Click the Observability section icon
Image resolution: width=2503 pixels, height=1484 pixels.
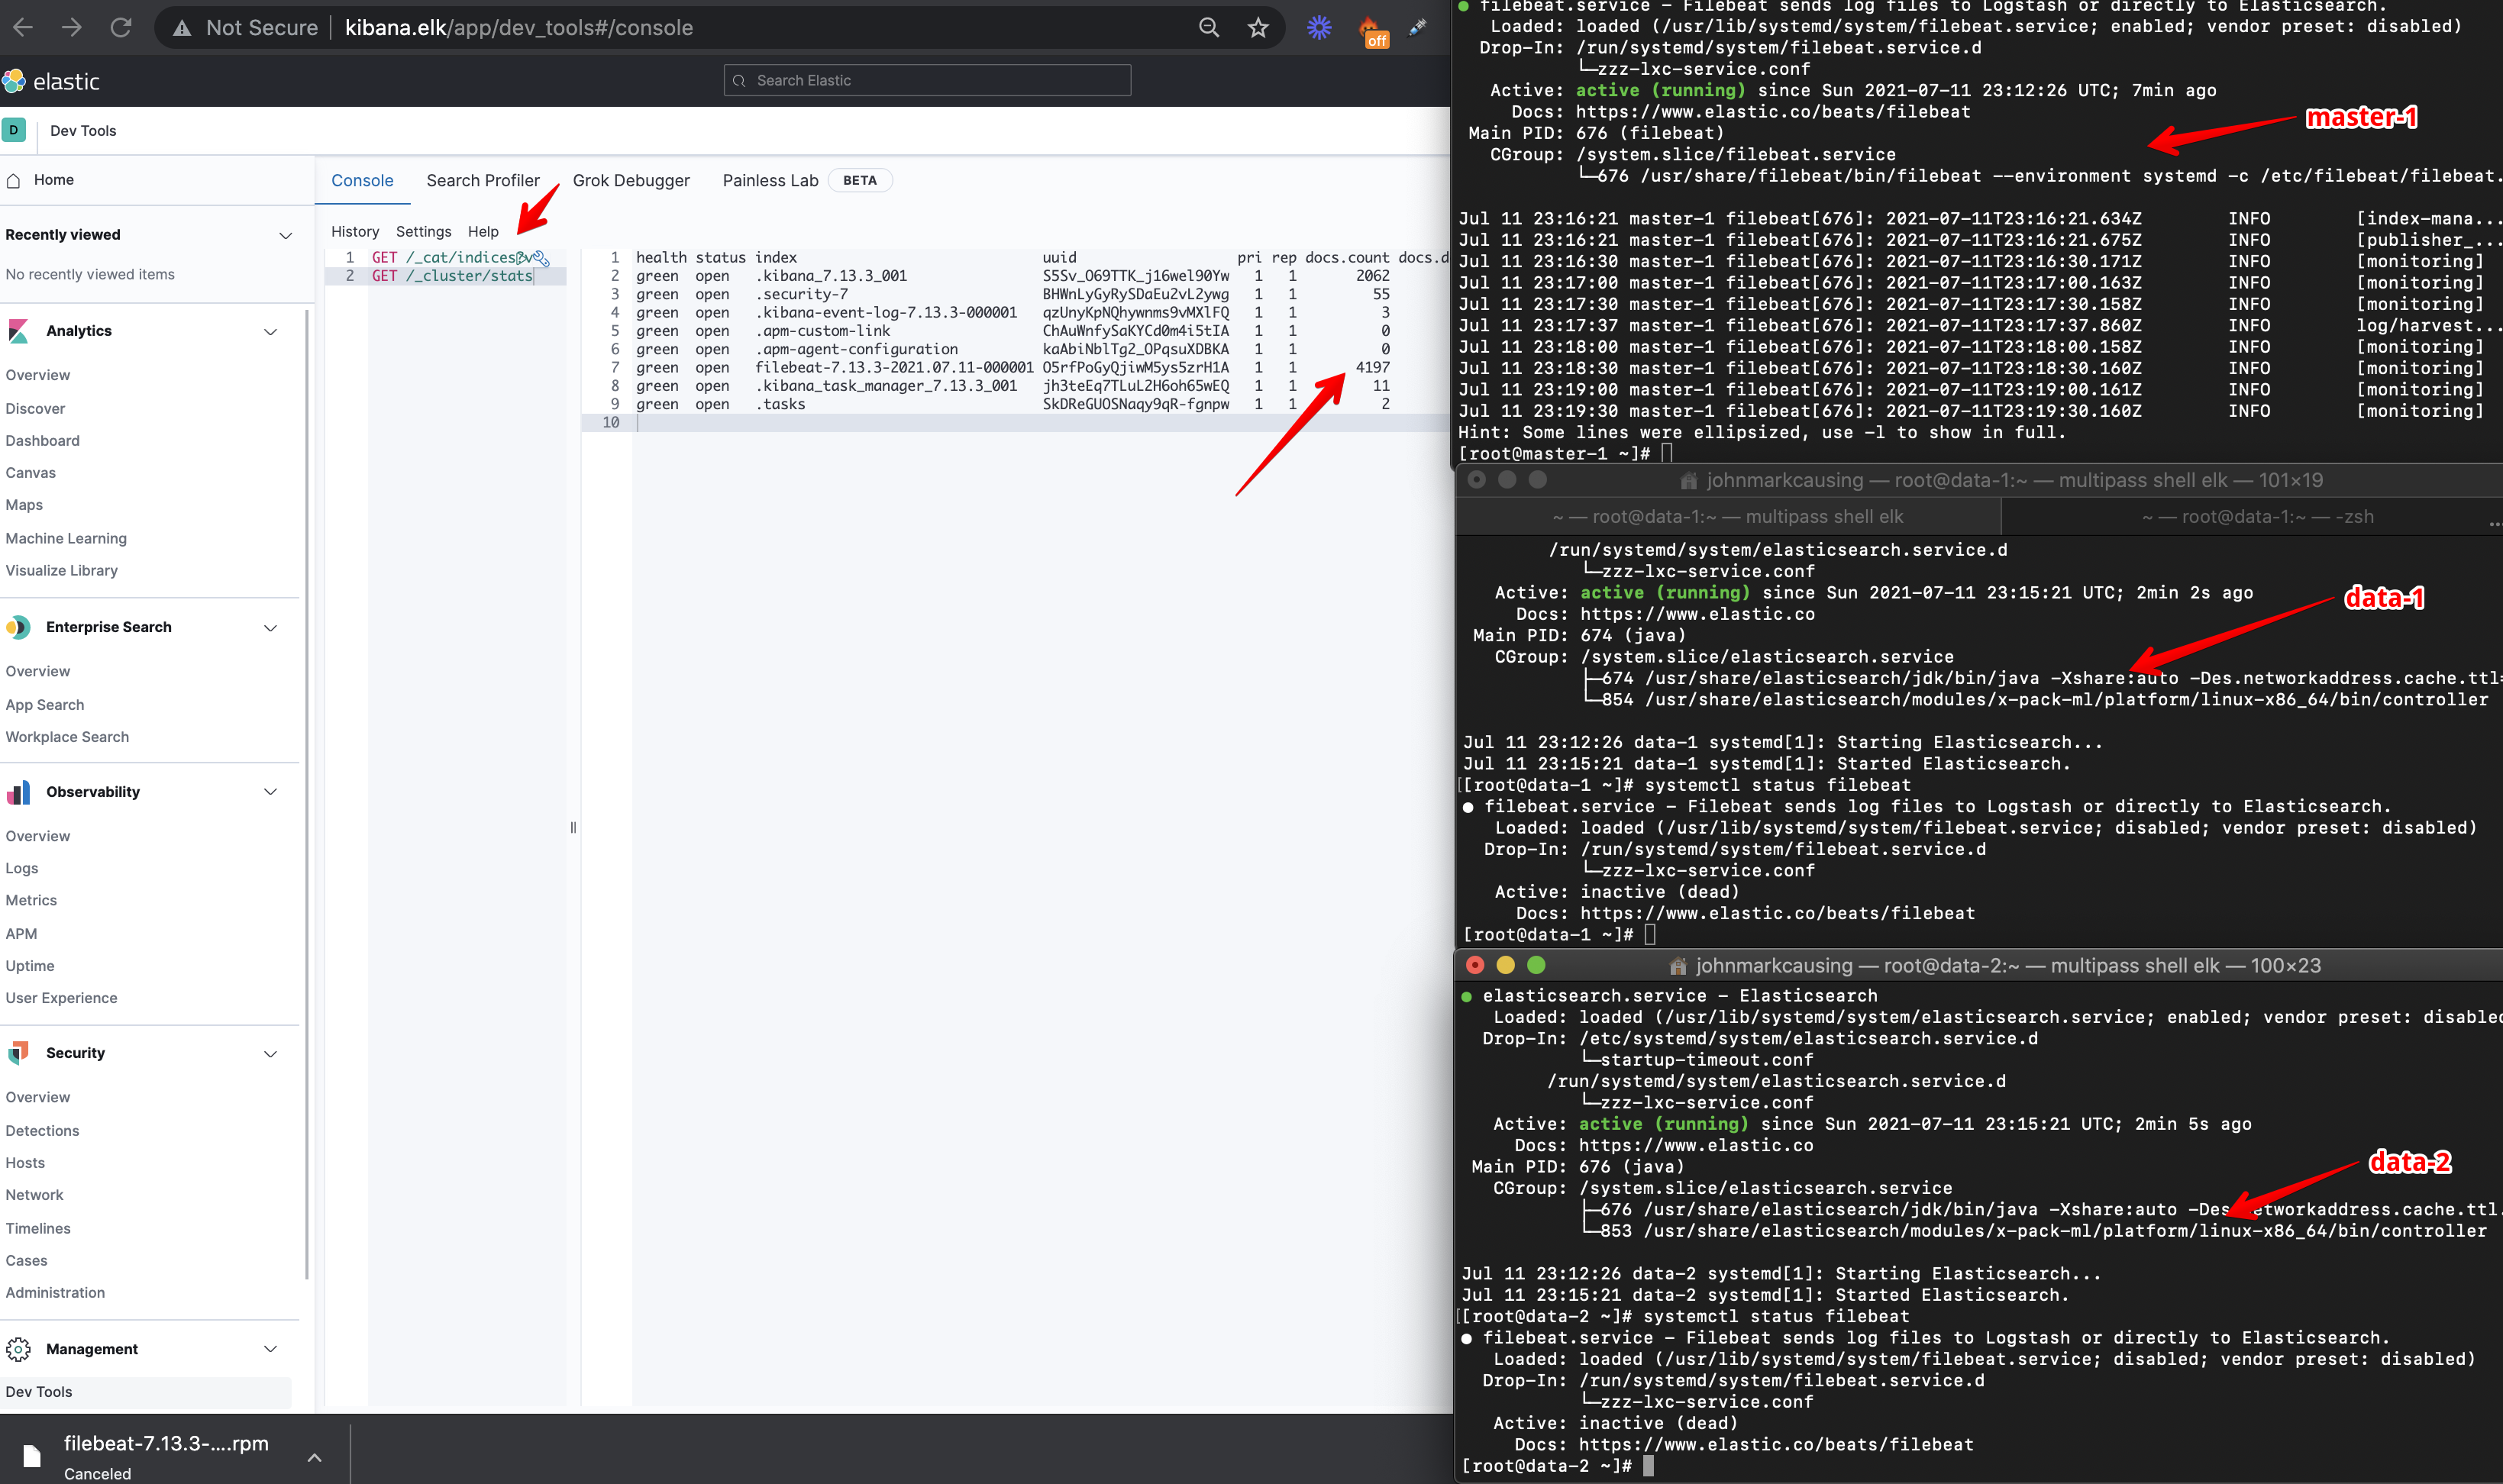[18, 792]
